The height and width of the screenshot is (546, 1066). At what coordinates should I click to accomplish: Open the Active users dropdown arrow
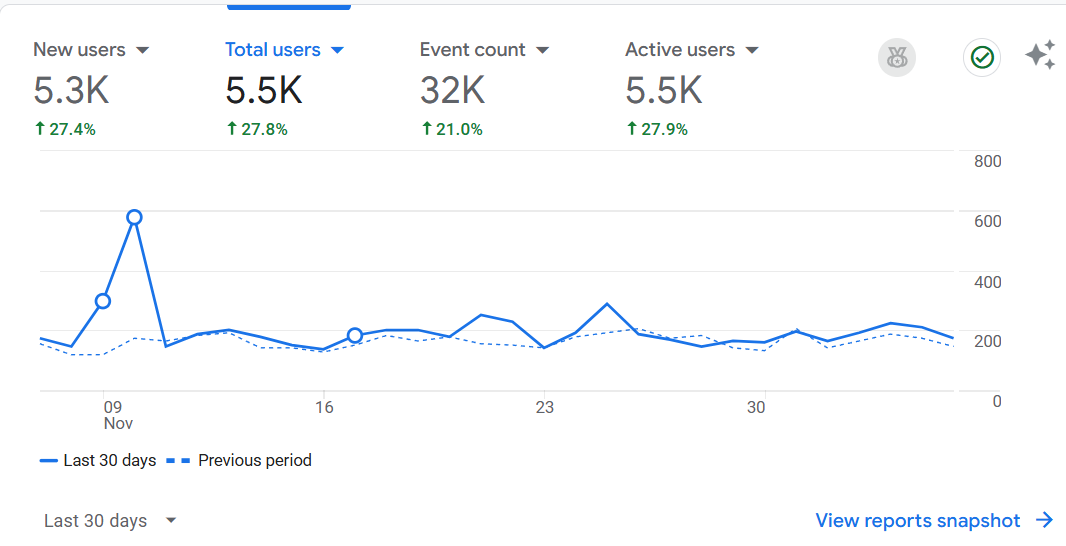751,50
